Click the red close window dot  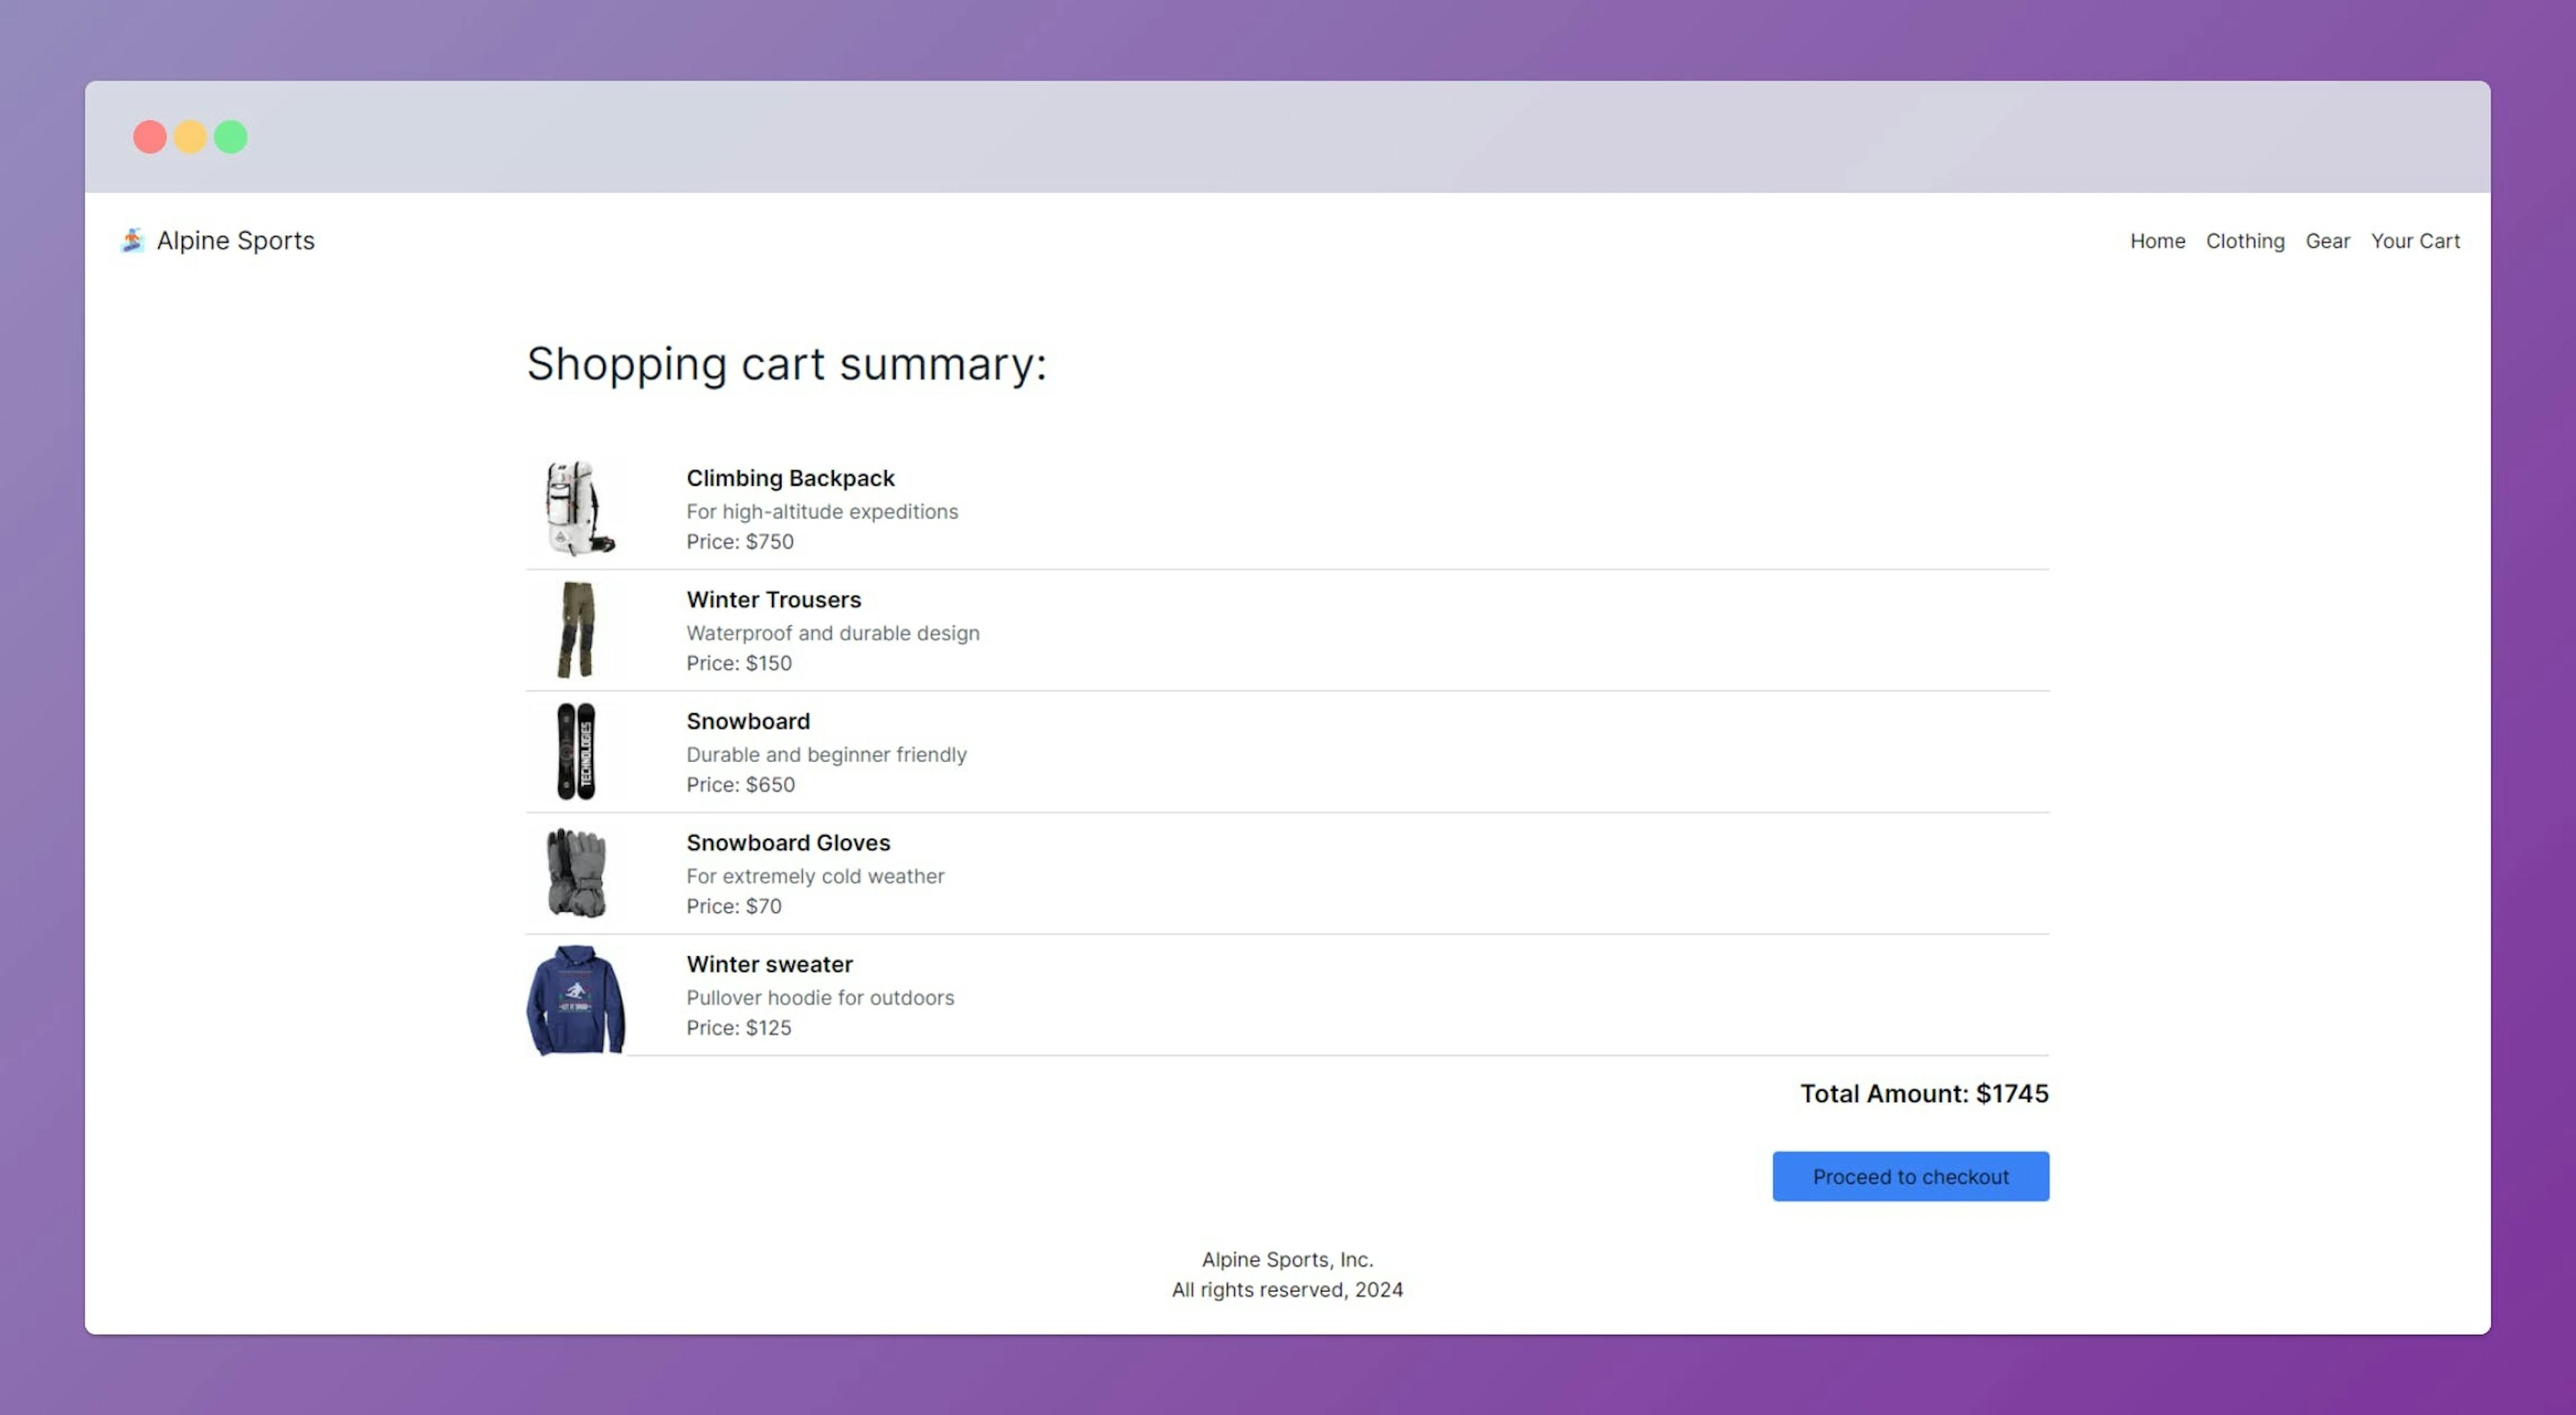click(x=150, y=137)
